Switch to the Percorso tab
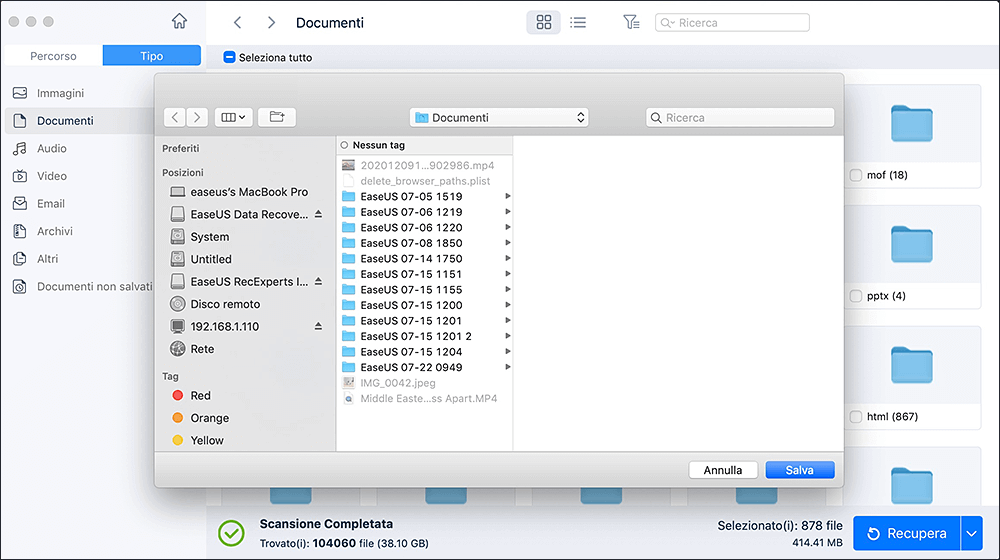Viewport: 1000px width, 560px height. (x=54, y=56)
